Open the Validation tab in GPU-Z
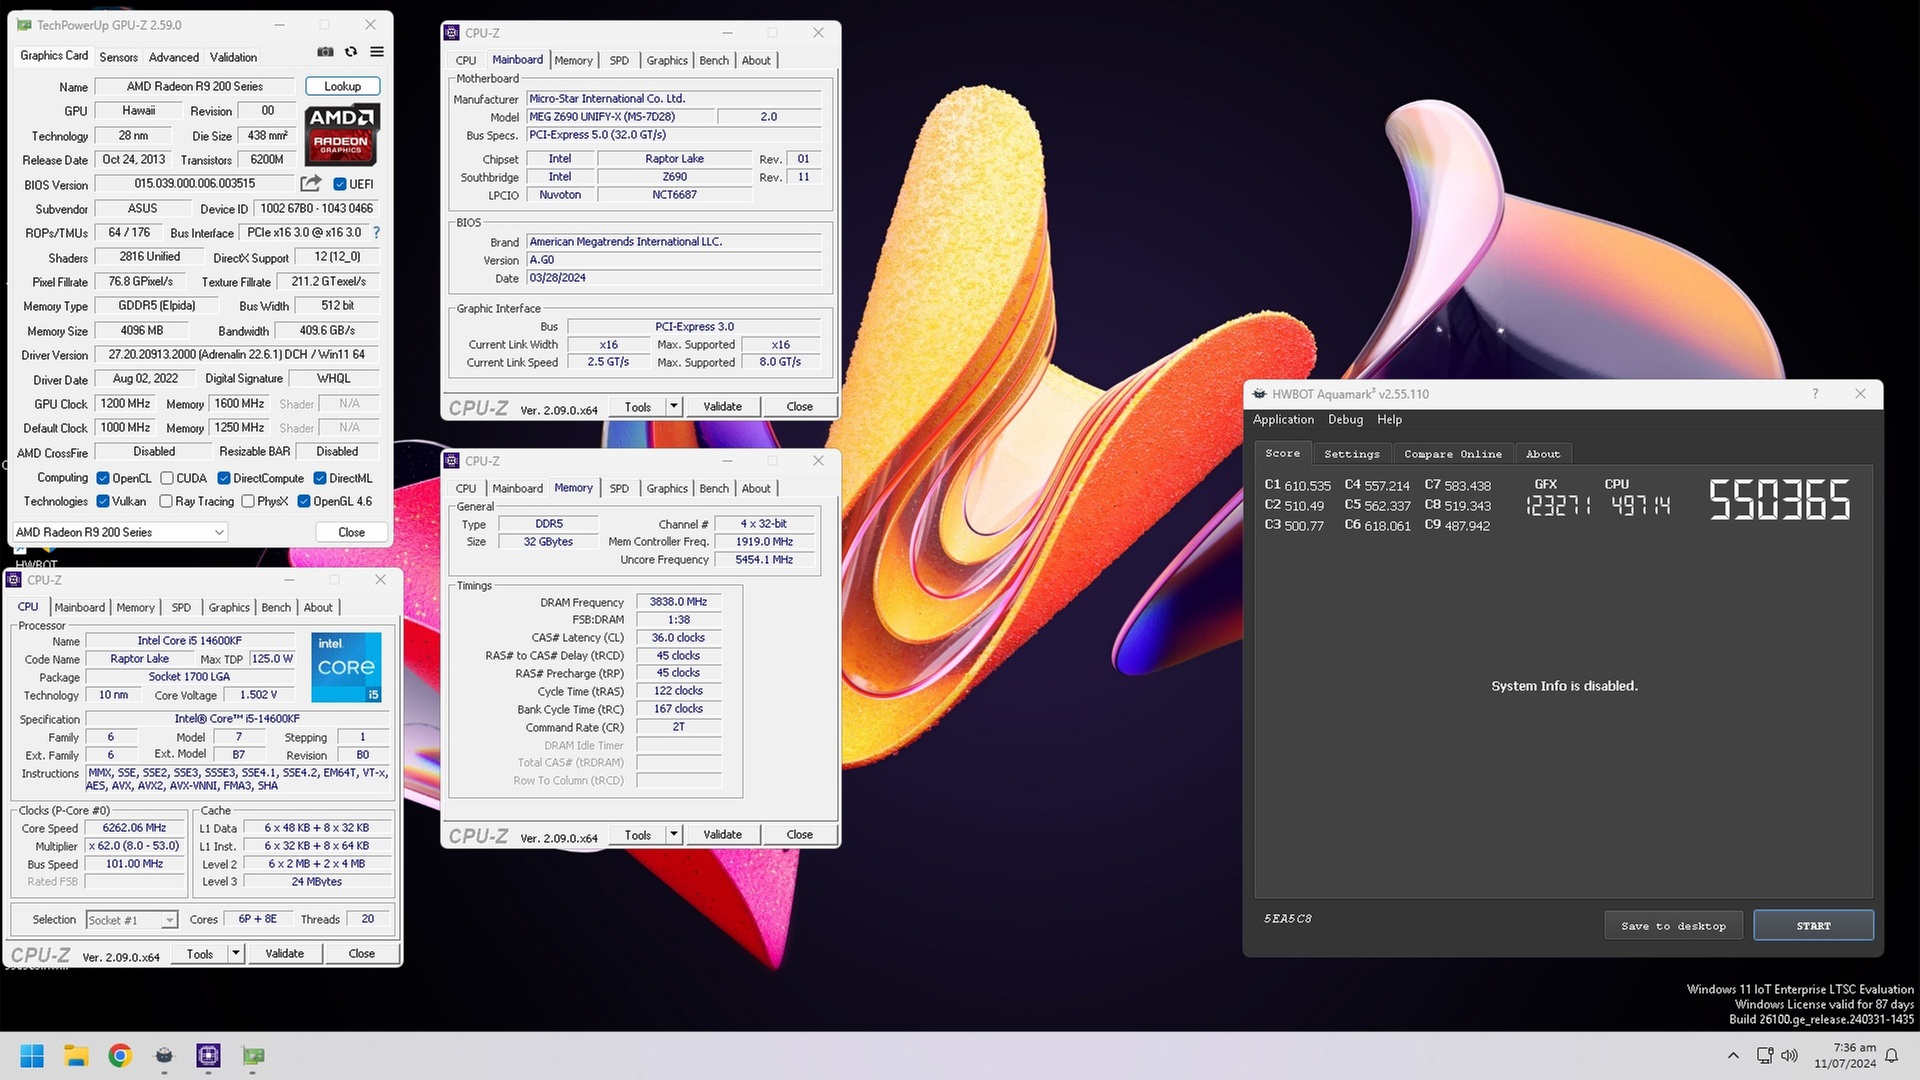This screenshot has width=1920, height=1080. tap(233, 57)
